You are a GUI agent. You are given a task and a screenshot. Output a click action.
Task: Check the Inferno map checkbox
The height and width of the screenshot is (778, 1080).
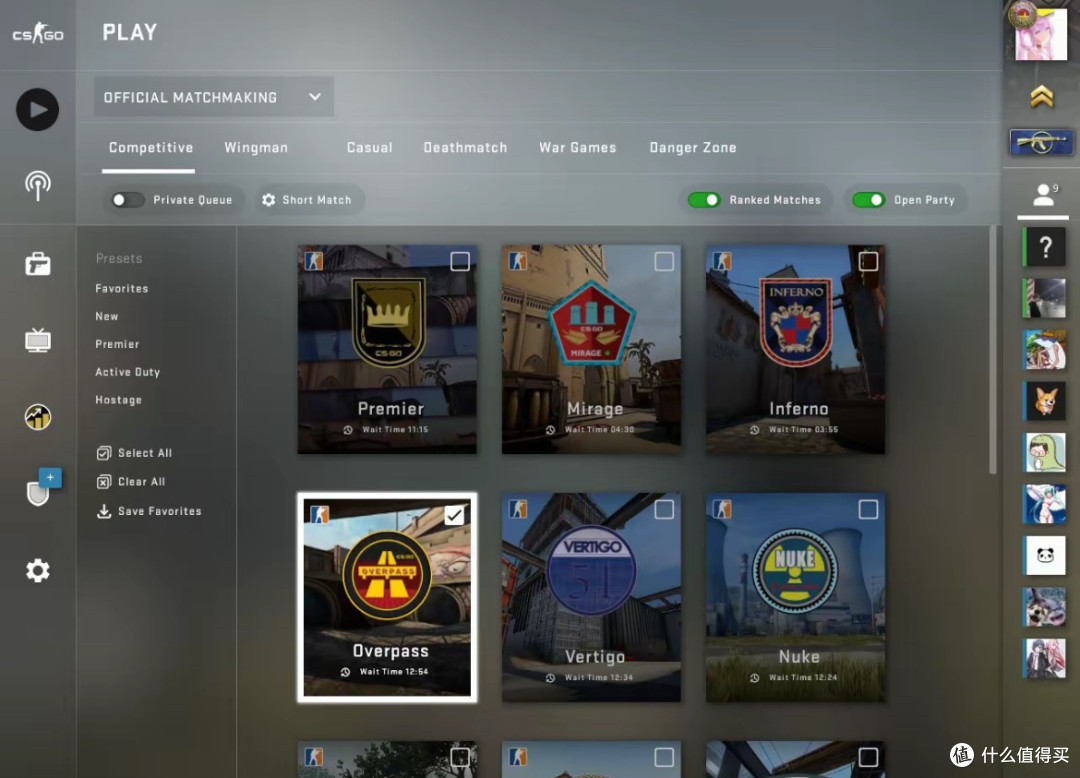(869, 262)
